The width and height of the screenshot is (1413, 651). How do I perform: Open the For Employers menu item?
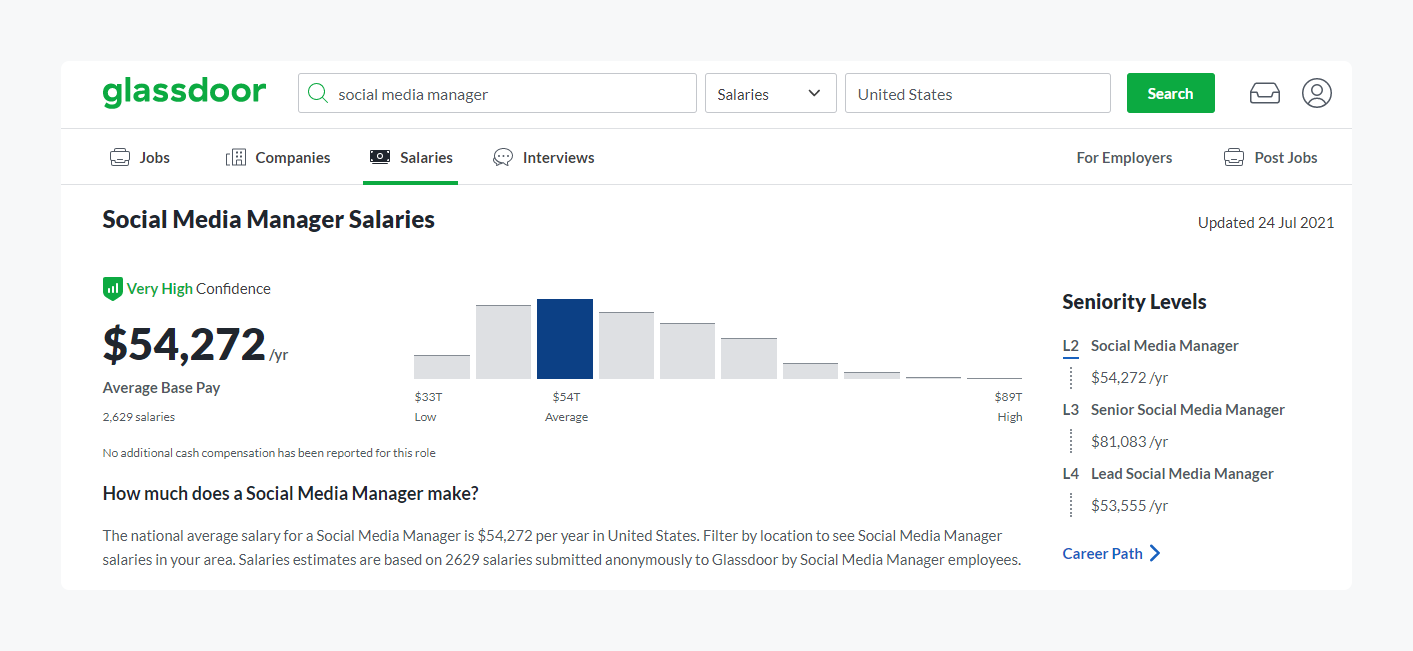(1124, 157)
